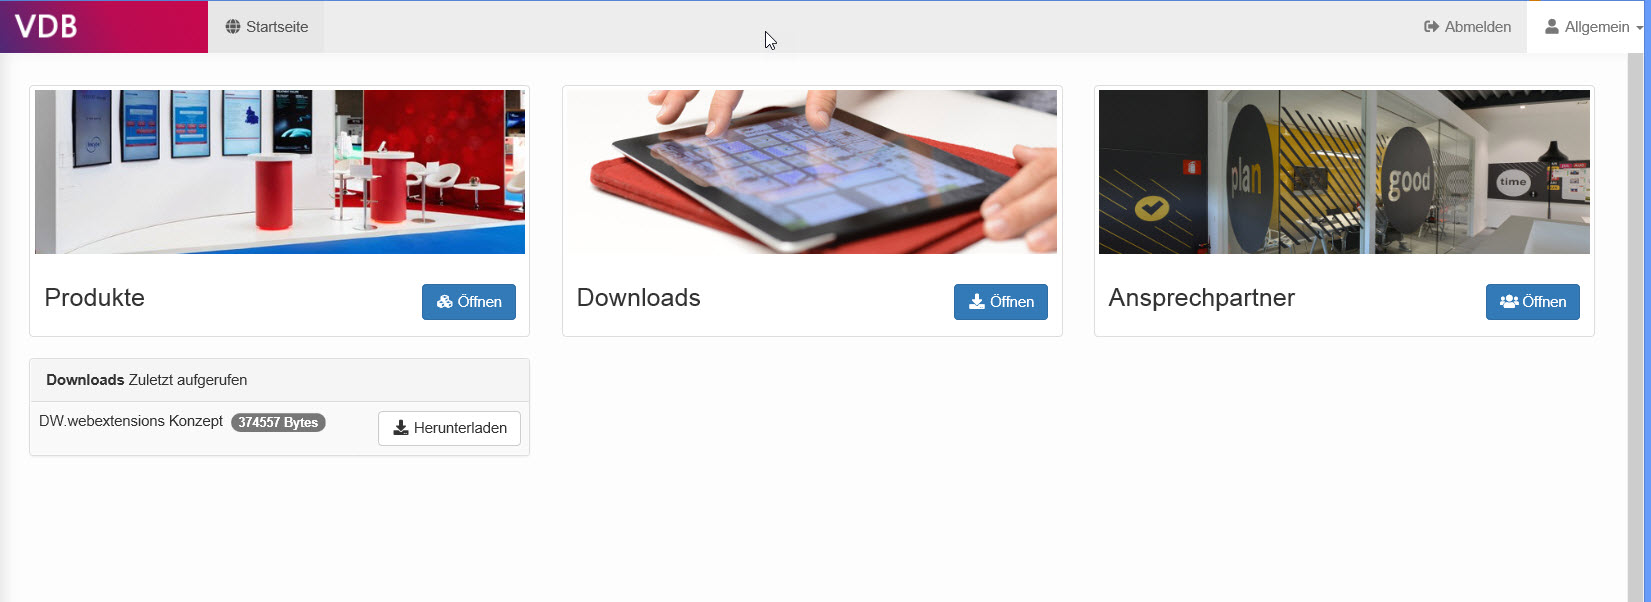Click the logout arrow icon beside Abmelden
Screen dimensions: 1651x602
1431,27
